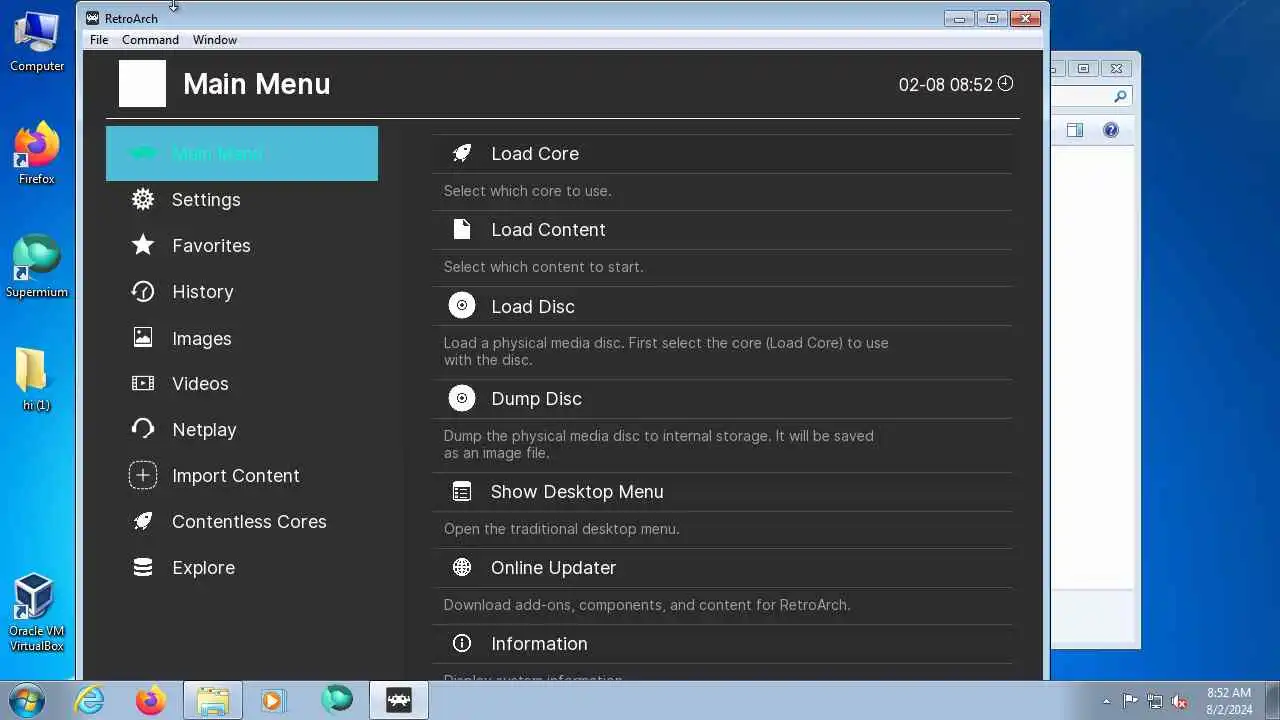Click the muted volume tray icon

1179,701
